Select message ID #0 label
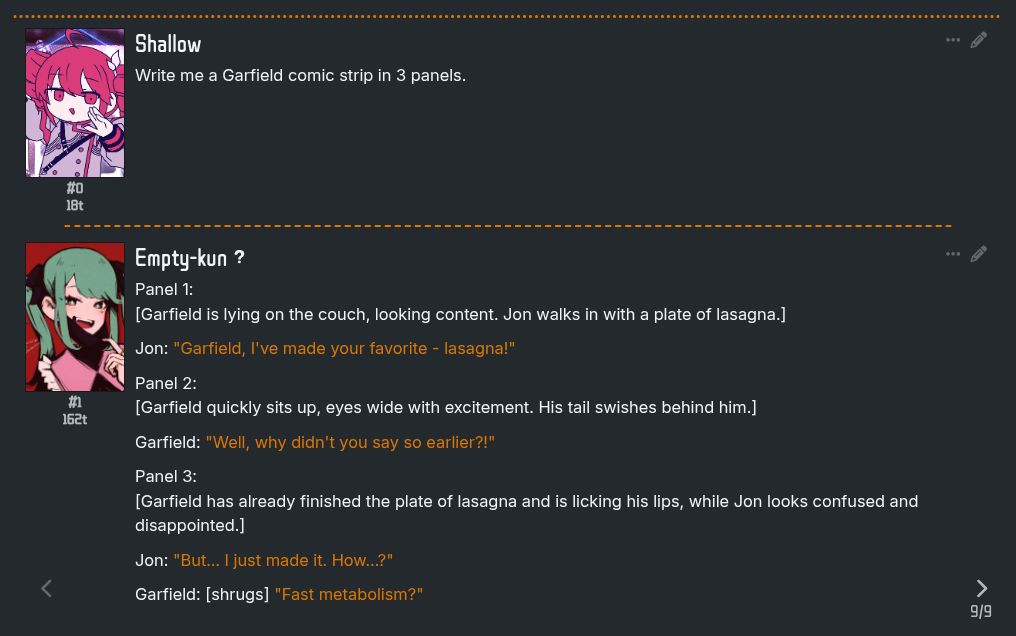The image size is (1016, 636). coord(75,188)
